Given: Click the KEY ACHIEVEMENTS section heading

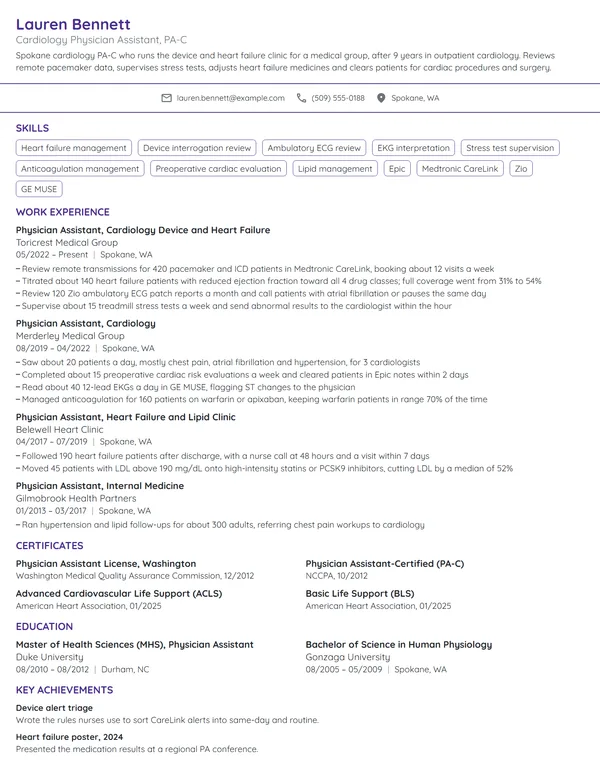Looking at the screenshot, I should point(64,690).
